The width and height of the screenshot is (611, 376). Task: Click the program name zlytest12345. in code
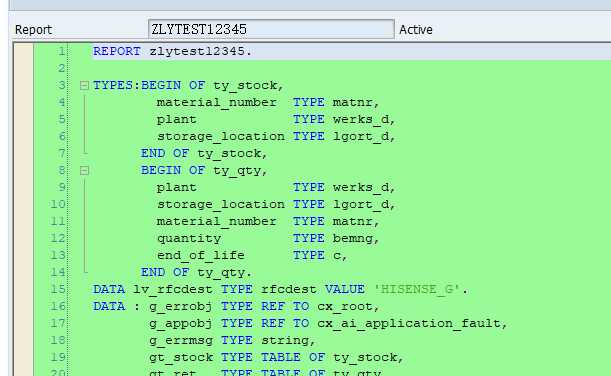pos(201,51)
